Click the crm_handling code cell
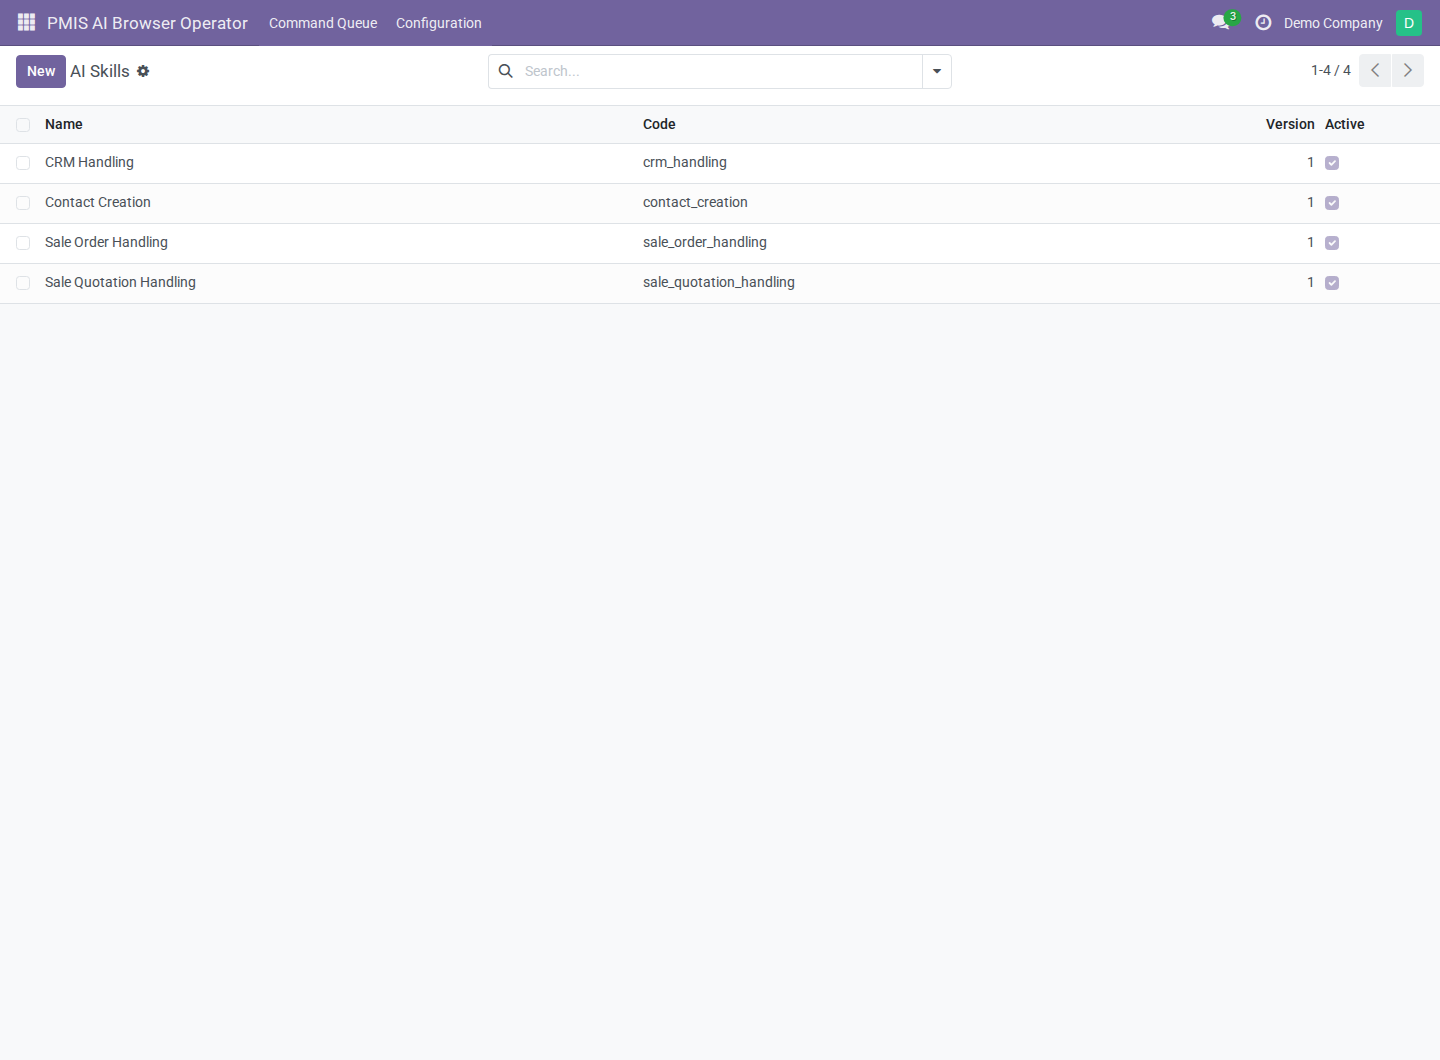This screenshot has width=1440, height=1060. [x=685, y=162]
